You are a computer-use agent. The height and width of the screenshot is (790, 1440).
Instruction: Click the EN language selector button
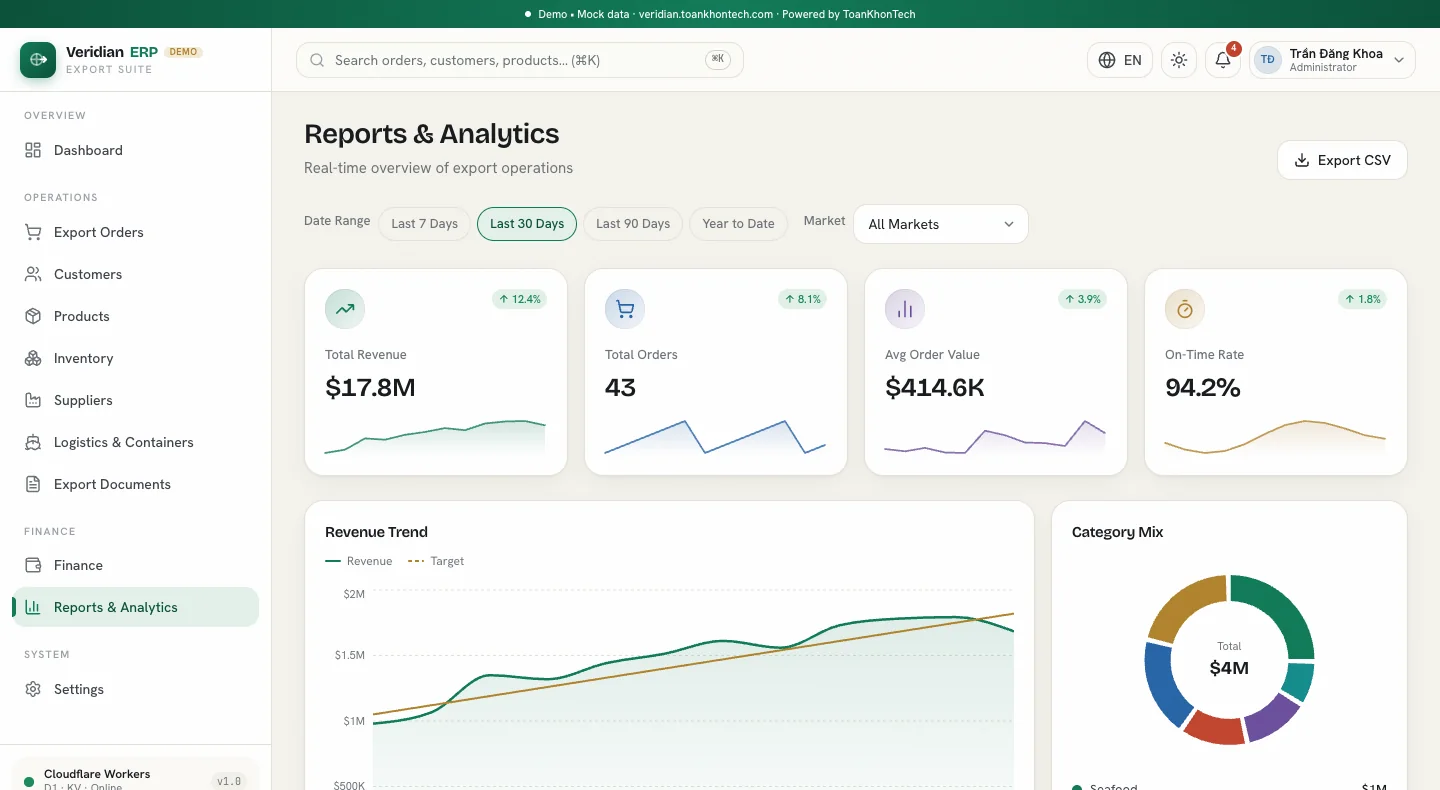click(x=1120, y=60)
